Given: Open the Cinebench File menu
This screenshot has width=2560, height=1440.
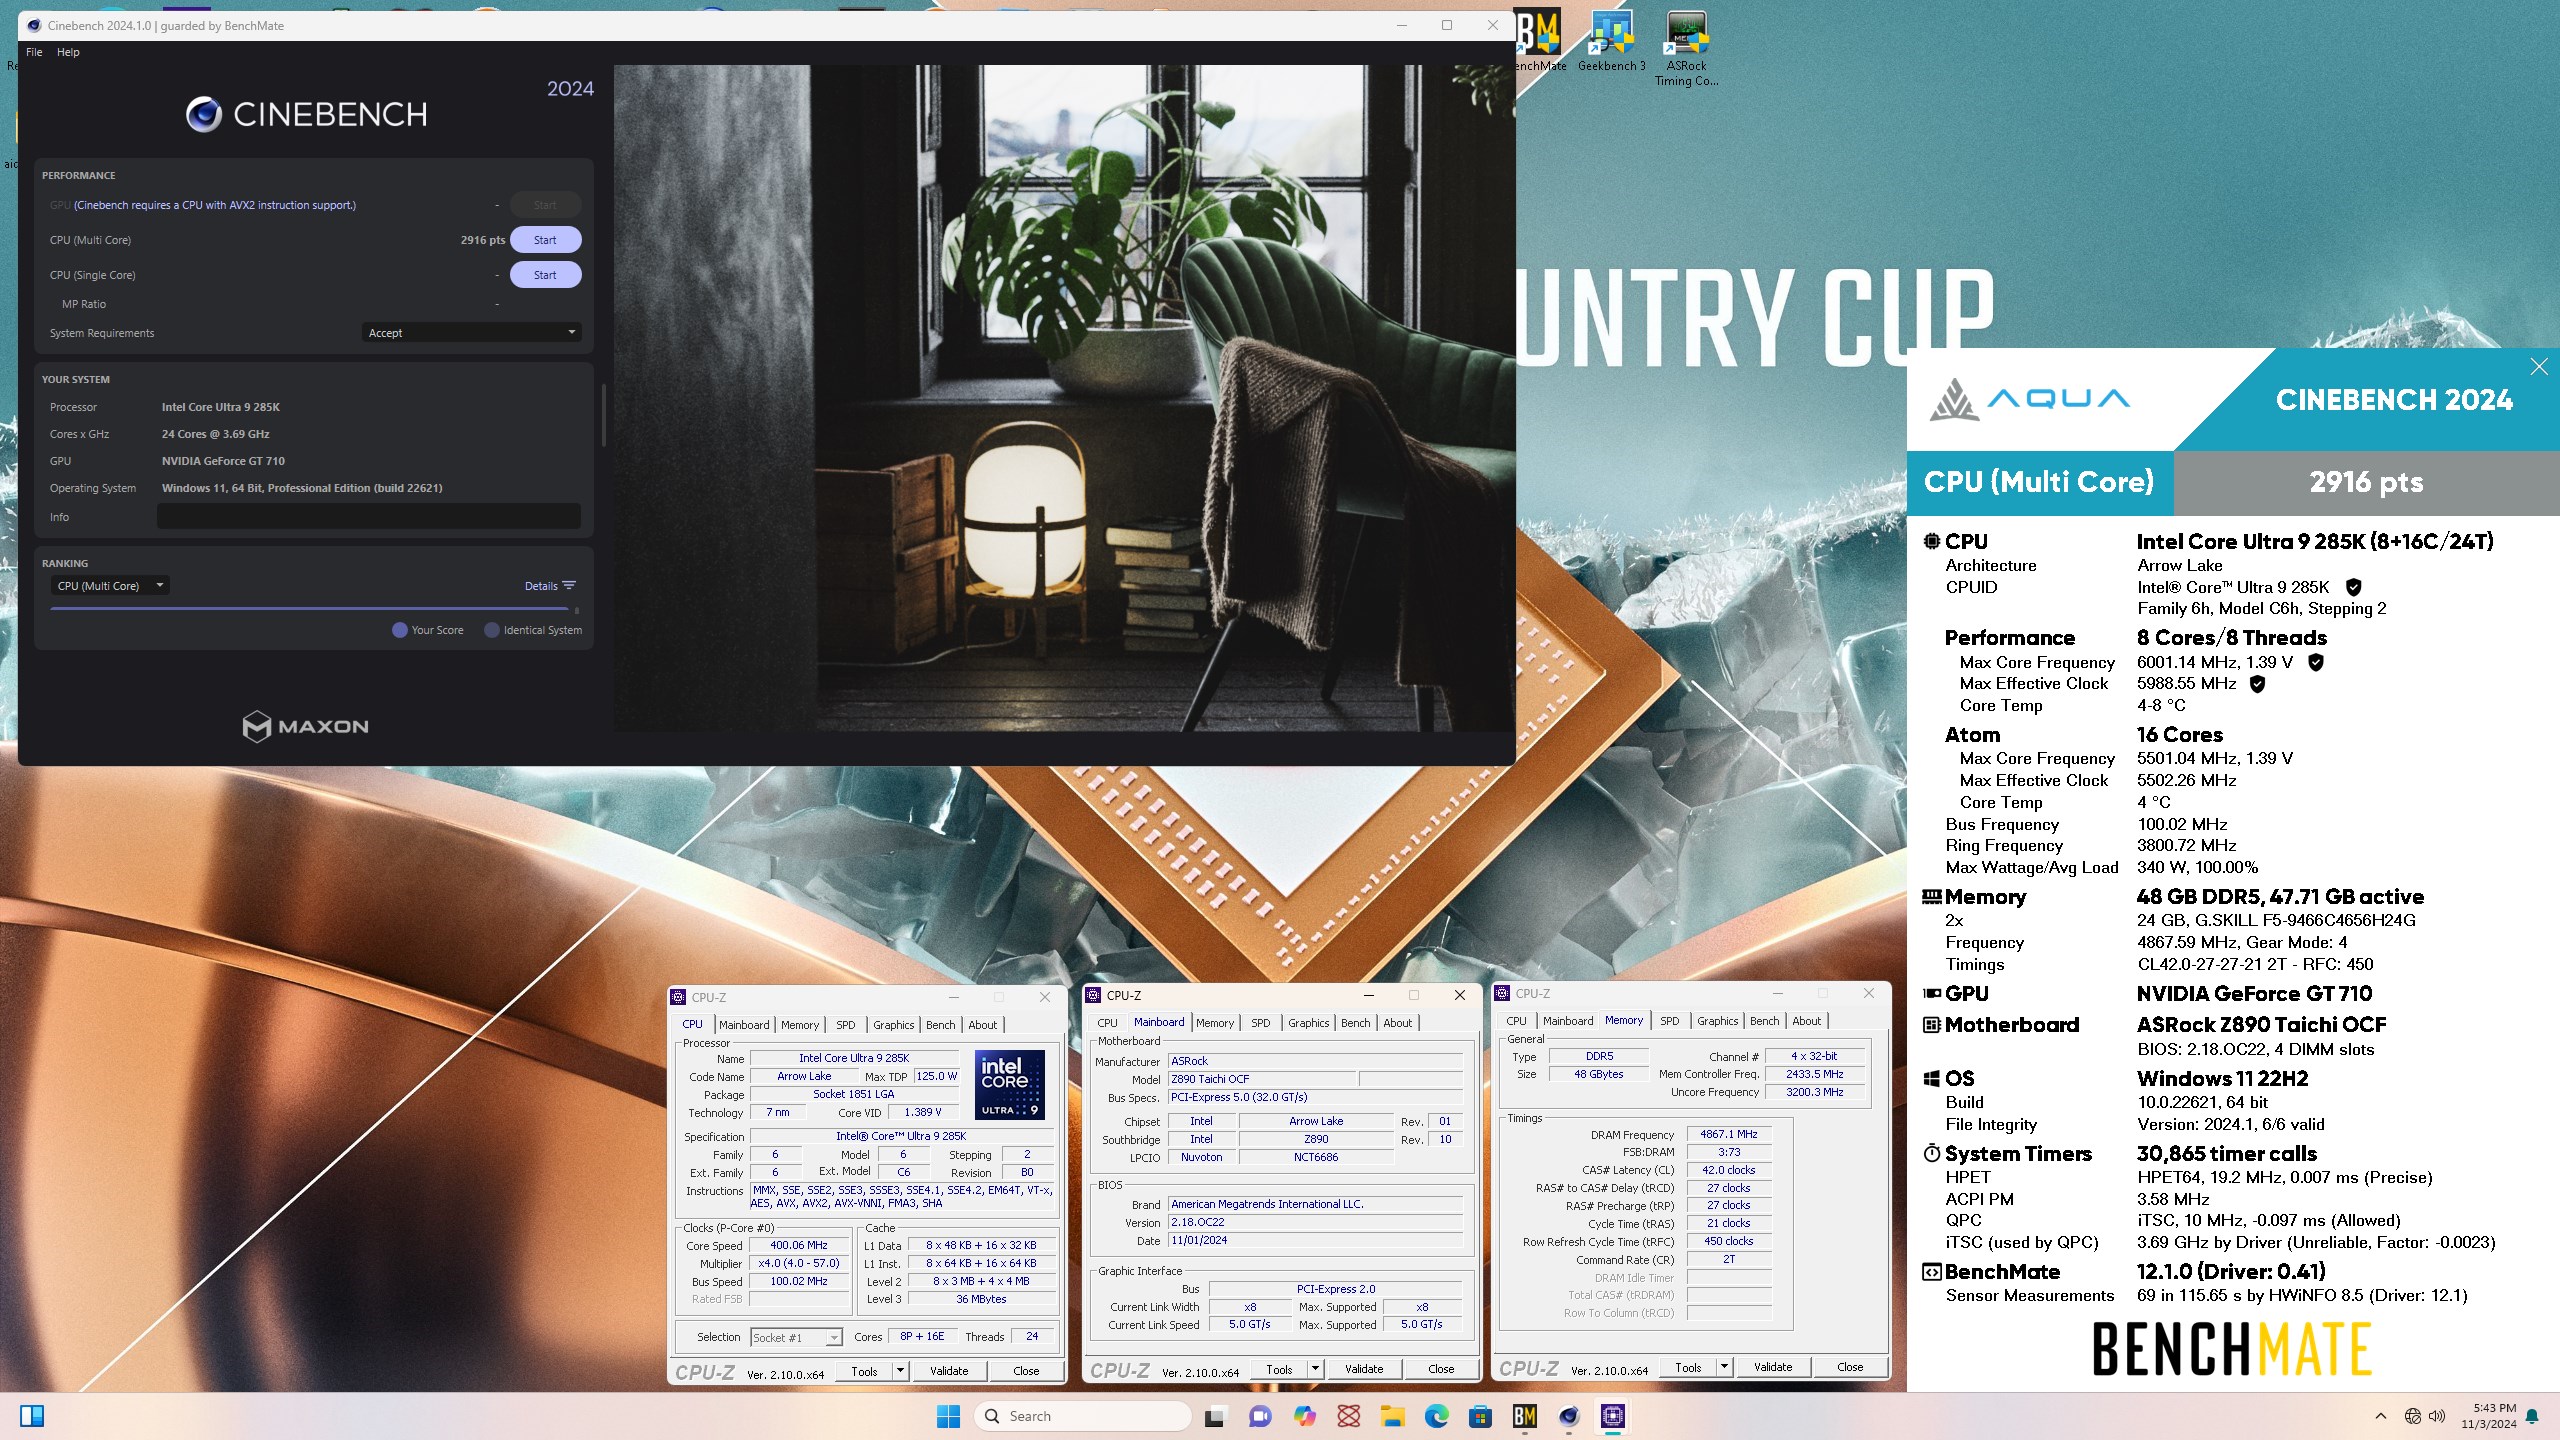Looking at the screenshot, I should pyautogui.click(x=34, y=52).
